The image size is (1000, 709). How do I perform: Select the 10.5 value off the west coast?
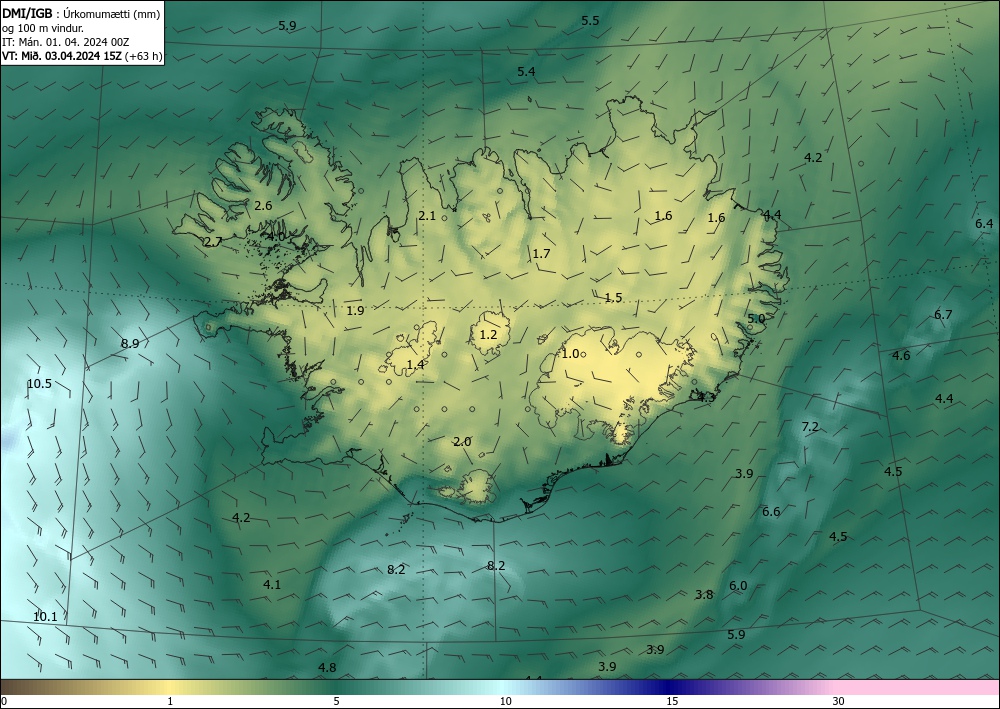point(39,384)
